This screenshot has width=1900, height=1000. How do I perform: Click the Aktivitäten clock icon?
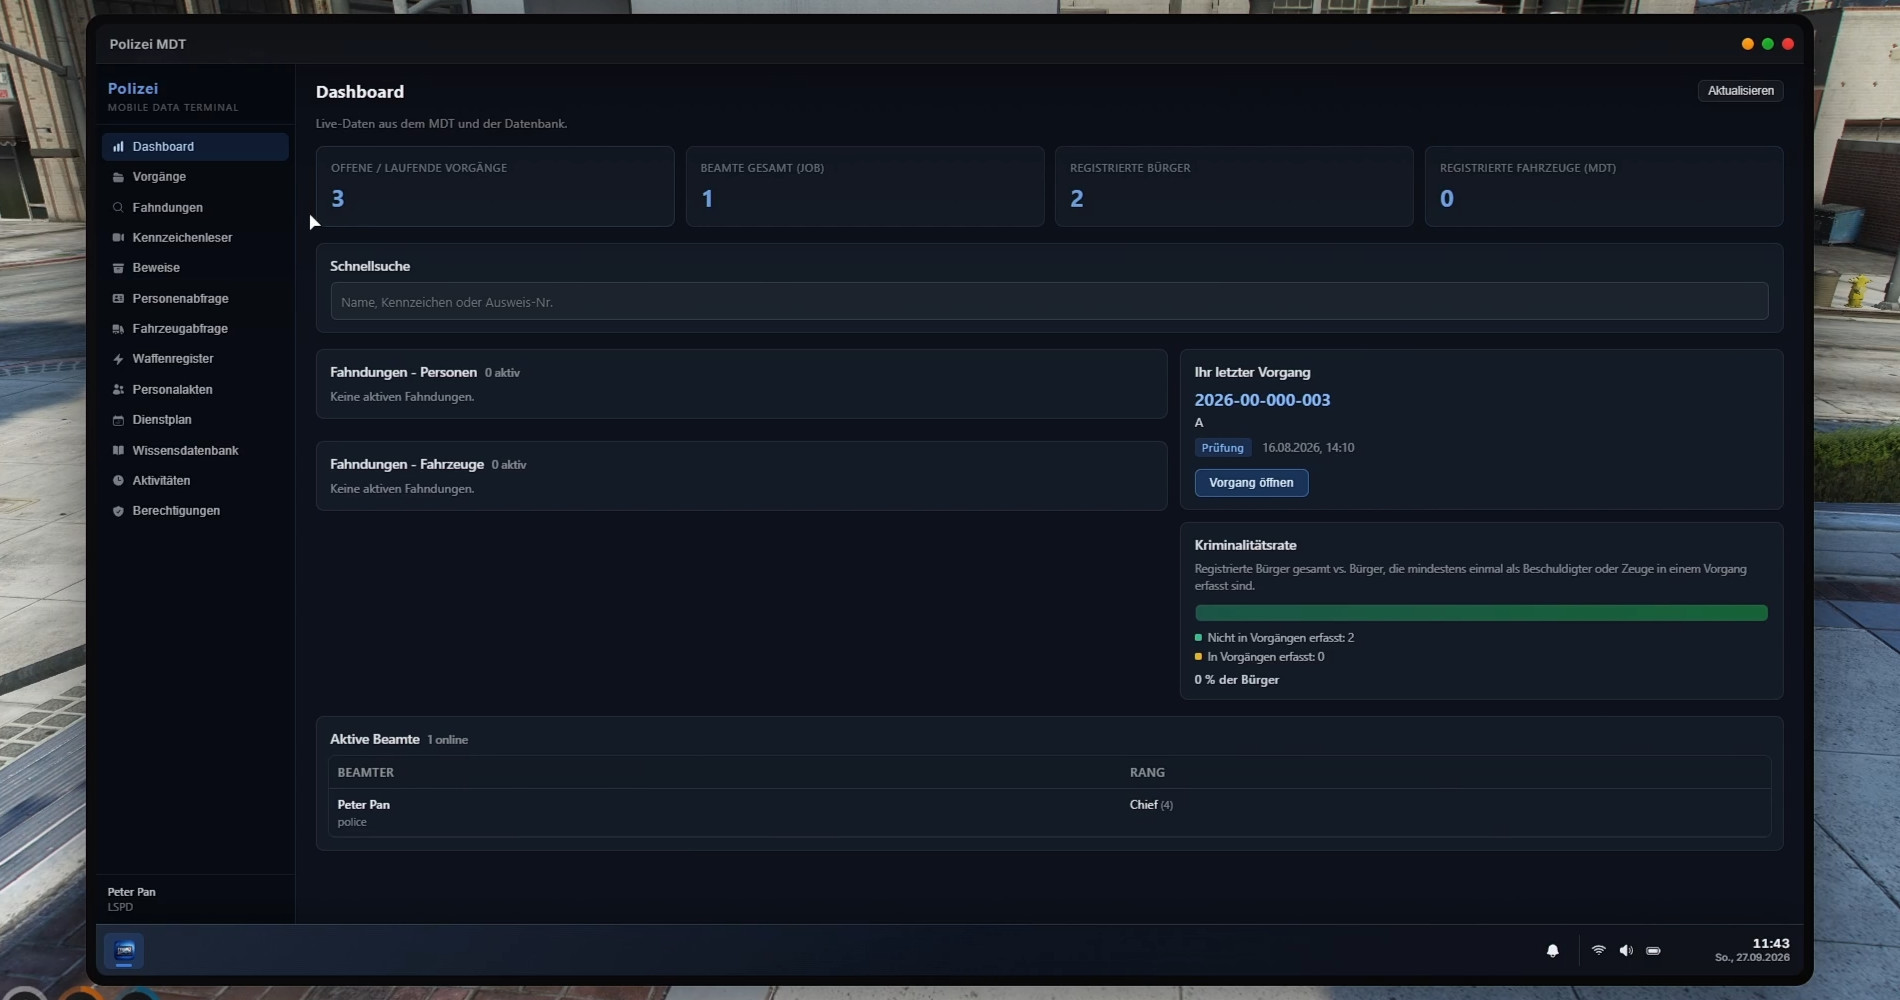tap(118, 481)
